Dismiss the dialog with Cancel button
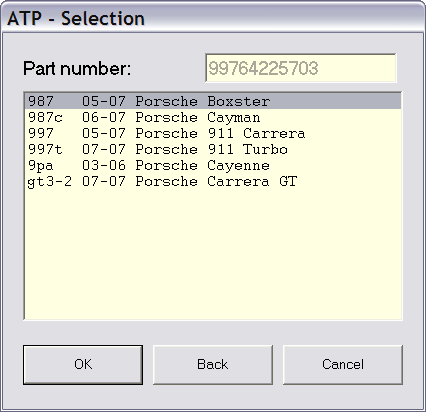Screen dimensions: 426x412 (x=343, y=364)
